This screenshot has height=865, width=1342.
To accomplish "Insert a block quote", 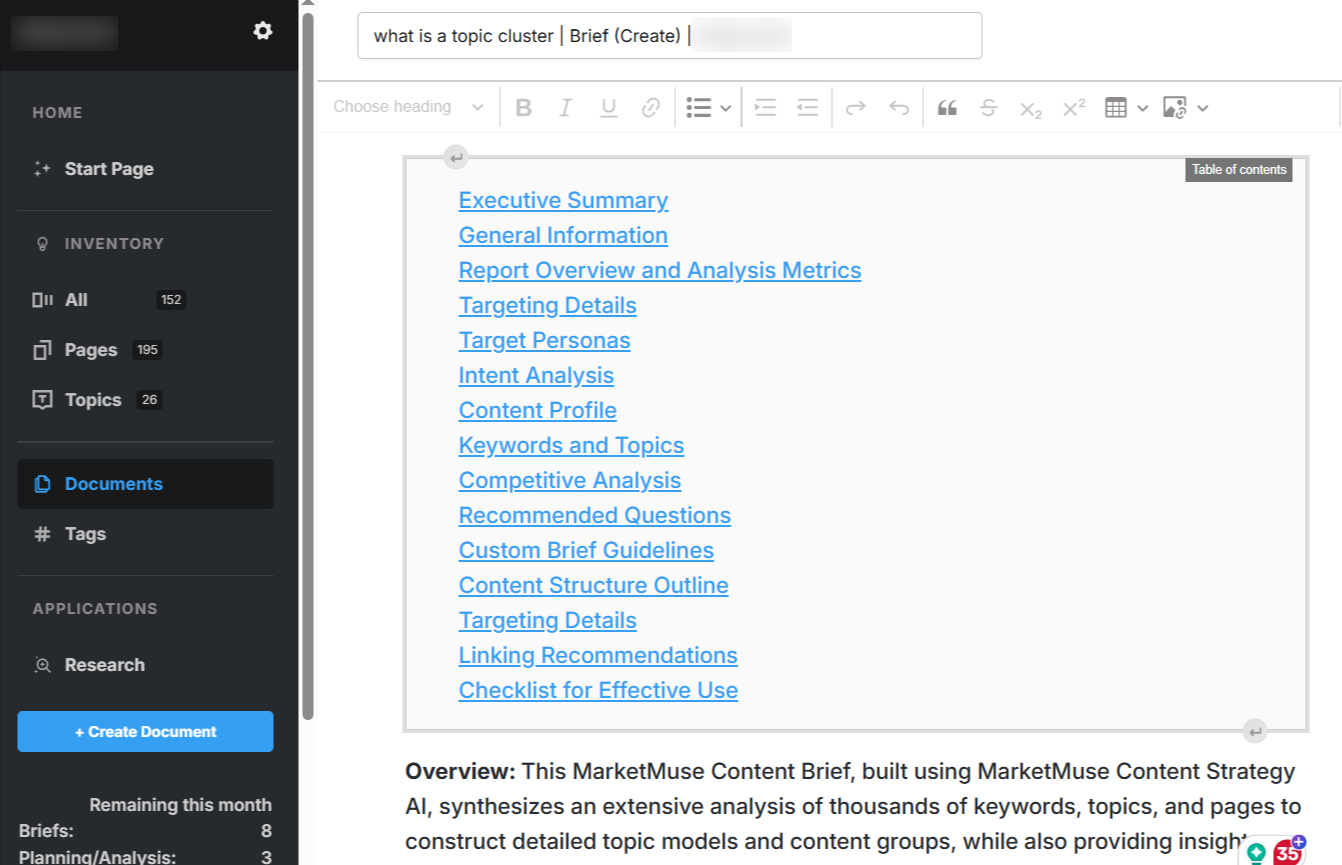I will [x=947, y=108].
